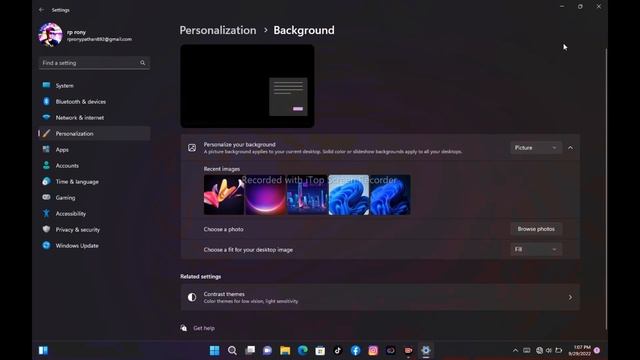The height and width of the screenshot is (360, 640).
Task: Open Facebook from the taskbar
Action: coord(356,350)
